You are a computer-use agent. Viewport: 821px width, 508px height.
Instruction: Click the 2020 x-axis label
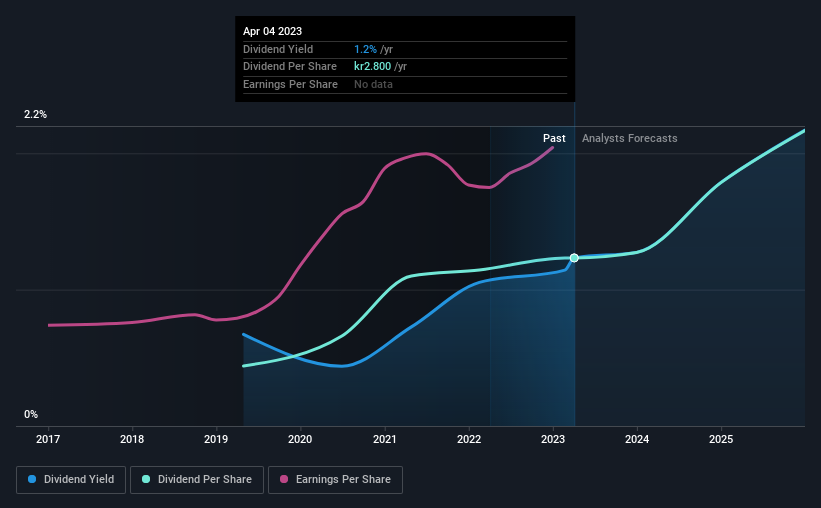[x=300, y=439]
